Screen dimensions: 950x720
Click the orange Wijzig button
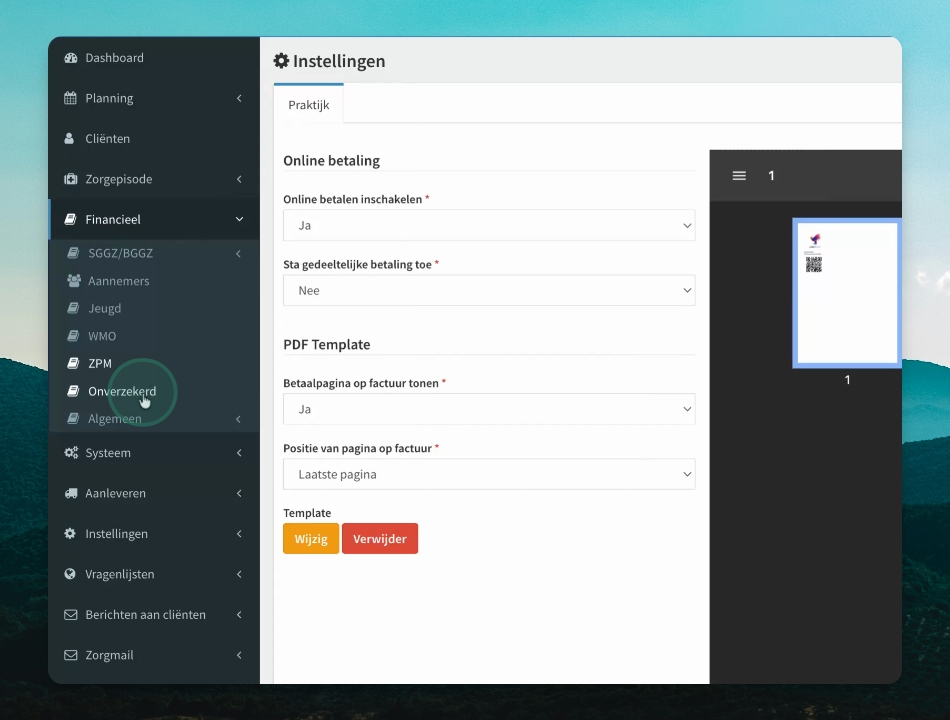tap(311, 538)
